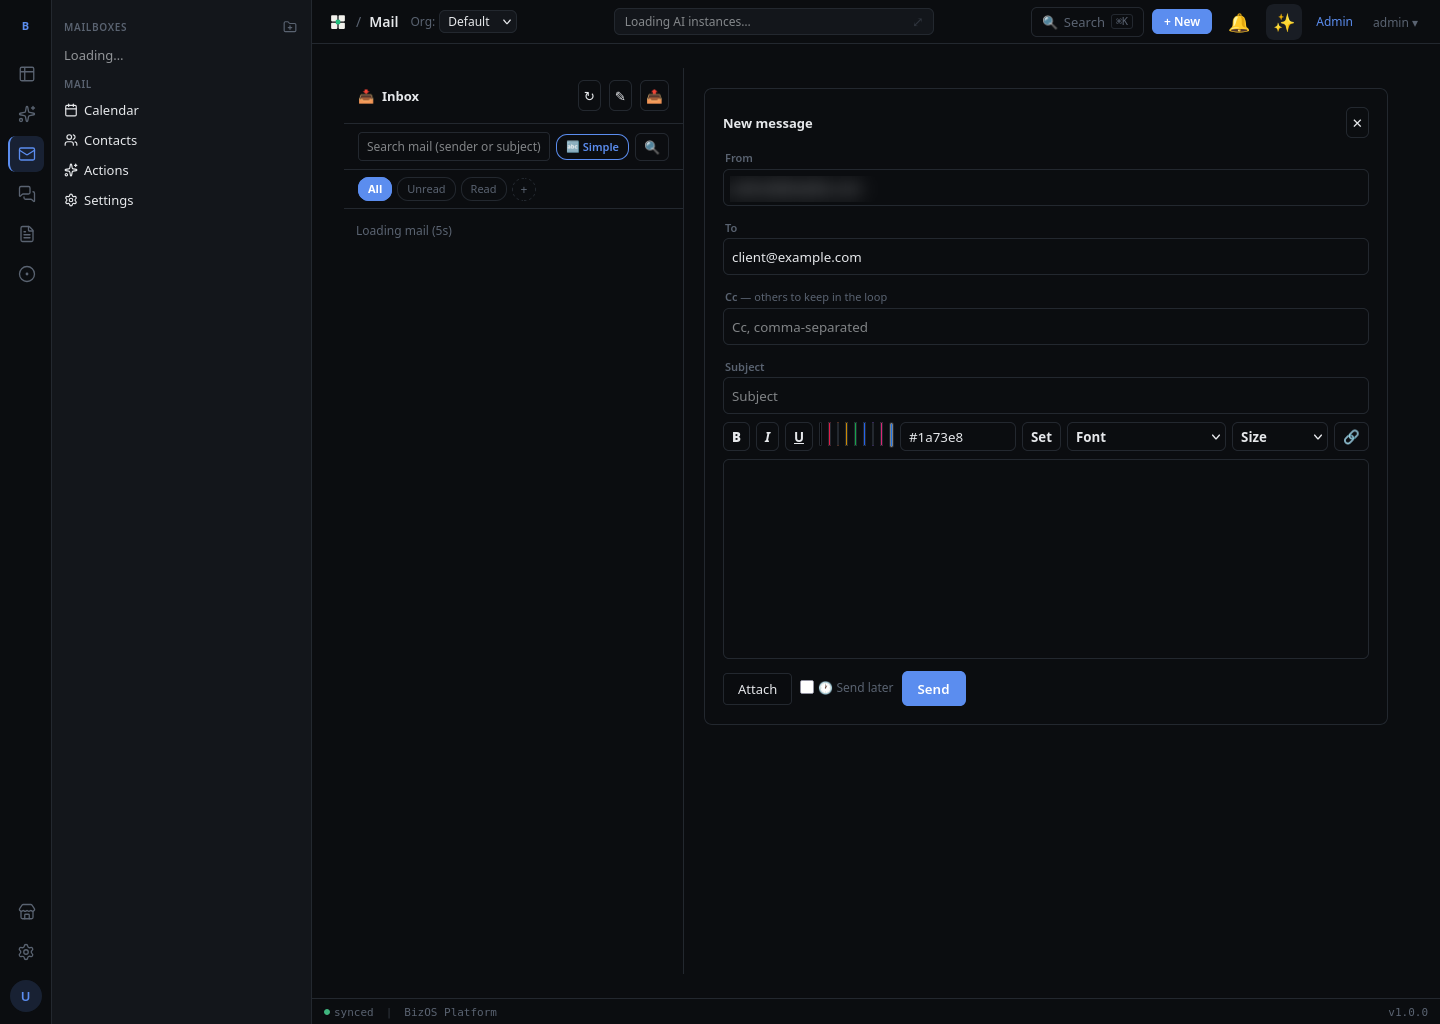
Task: Click the Search mail input
Action: click(454, 147)
